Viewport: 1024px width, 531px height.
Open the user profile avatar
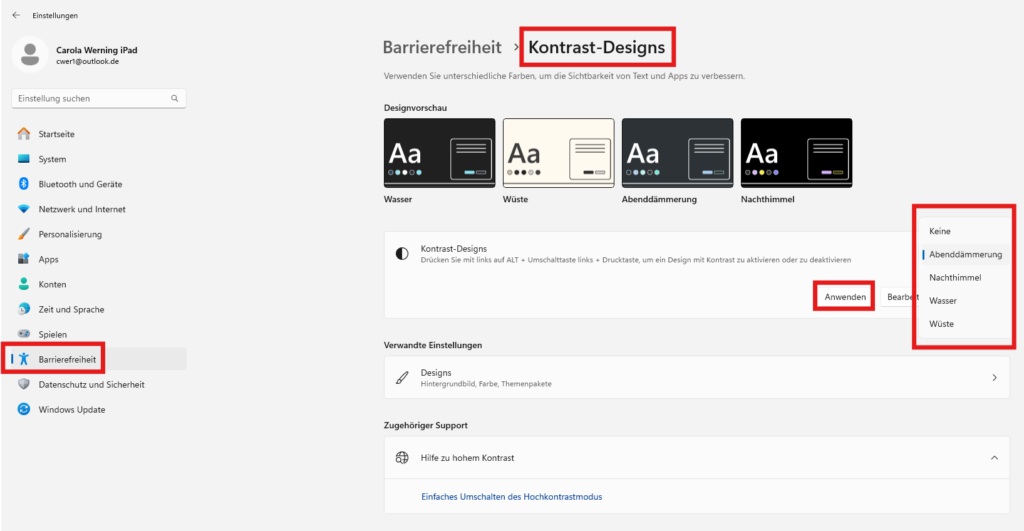click(29, 55)
